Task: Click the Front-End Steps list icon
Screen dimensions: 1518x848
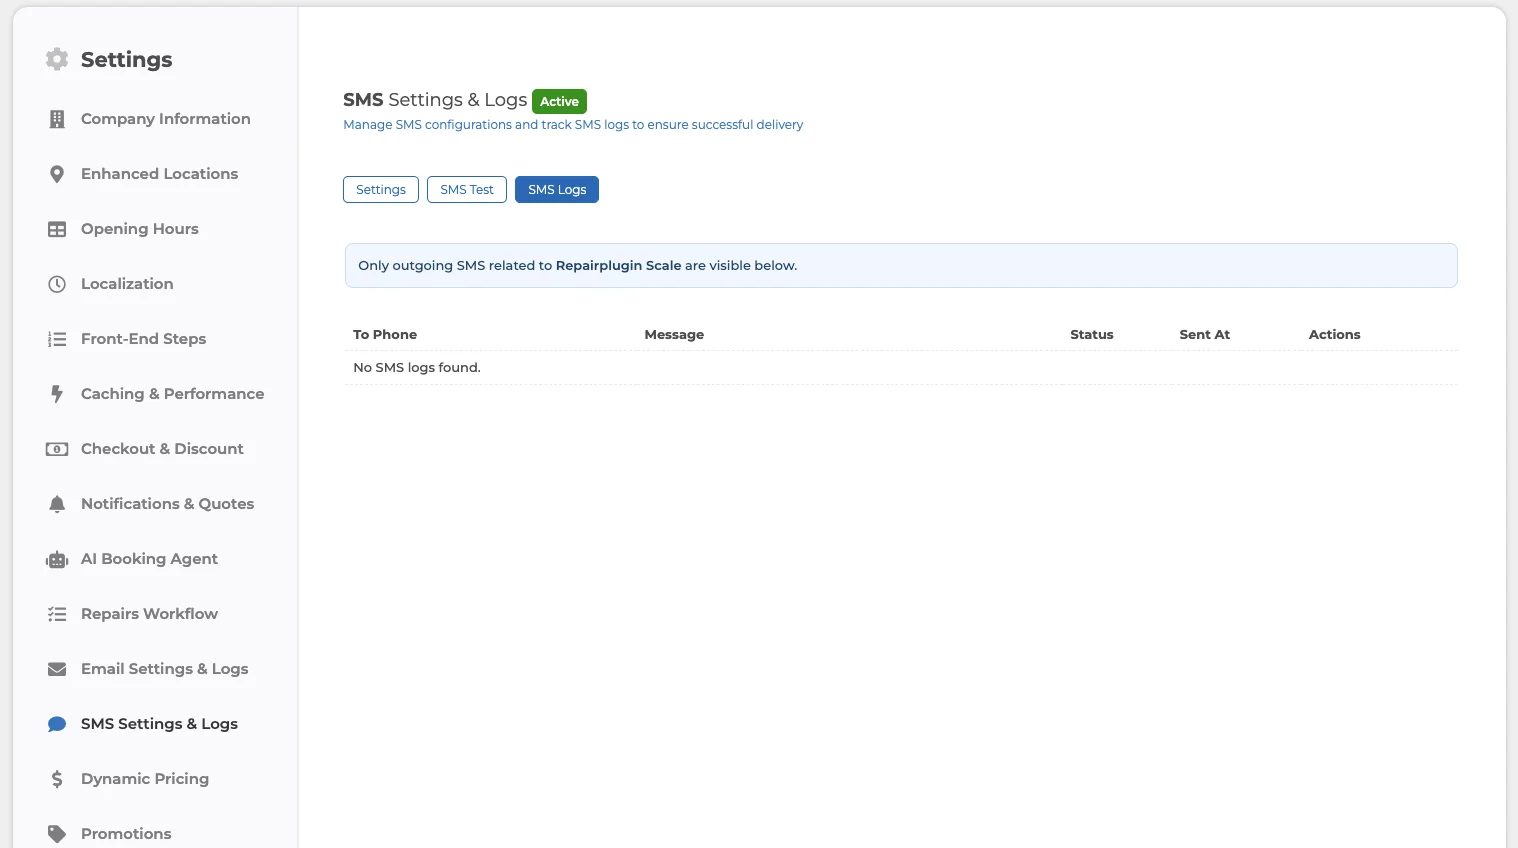Action: [57, 339]
